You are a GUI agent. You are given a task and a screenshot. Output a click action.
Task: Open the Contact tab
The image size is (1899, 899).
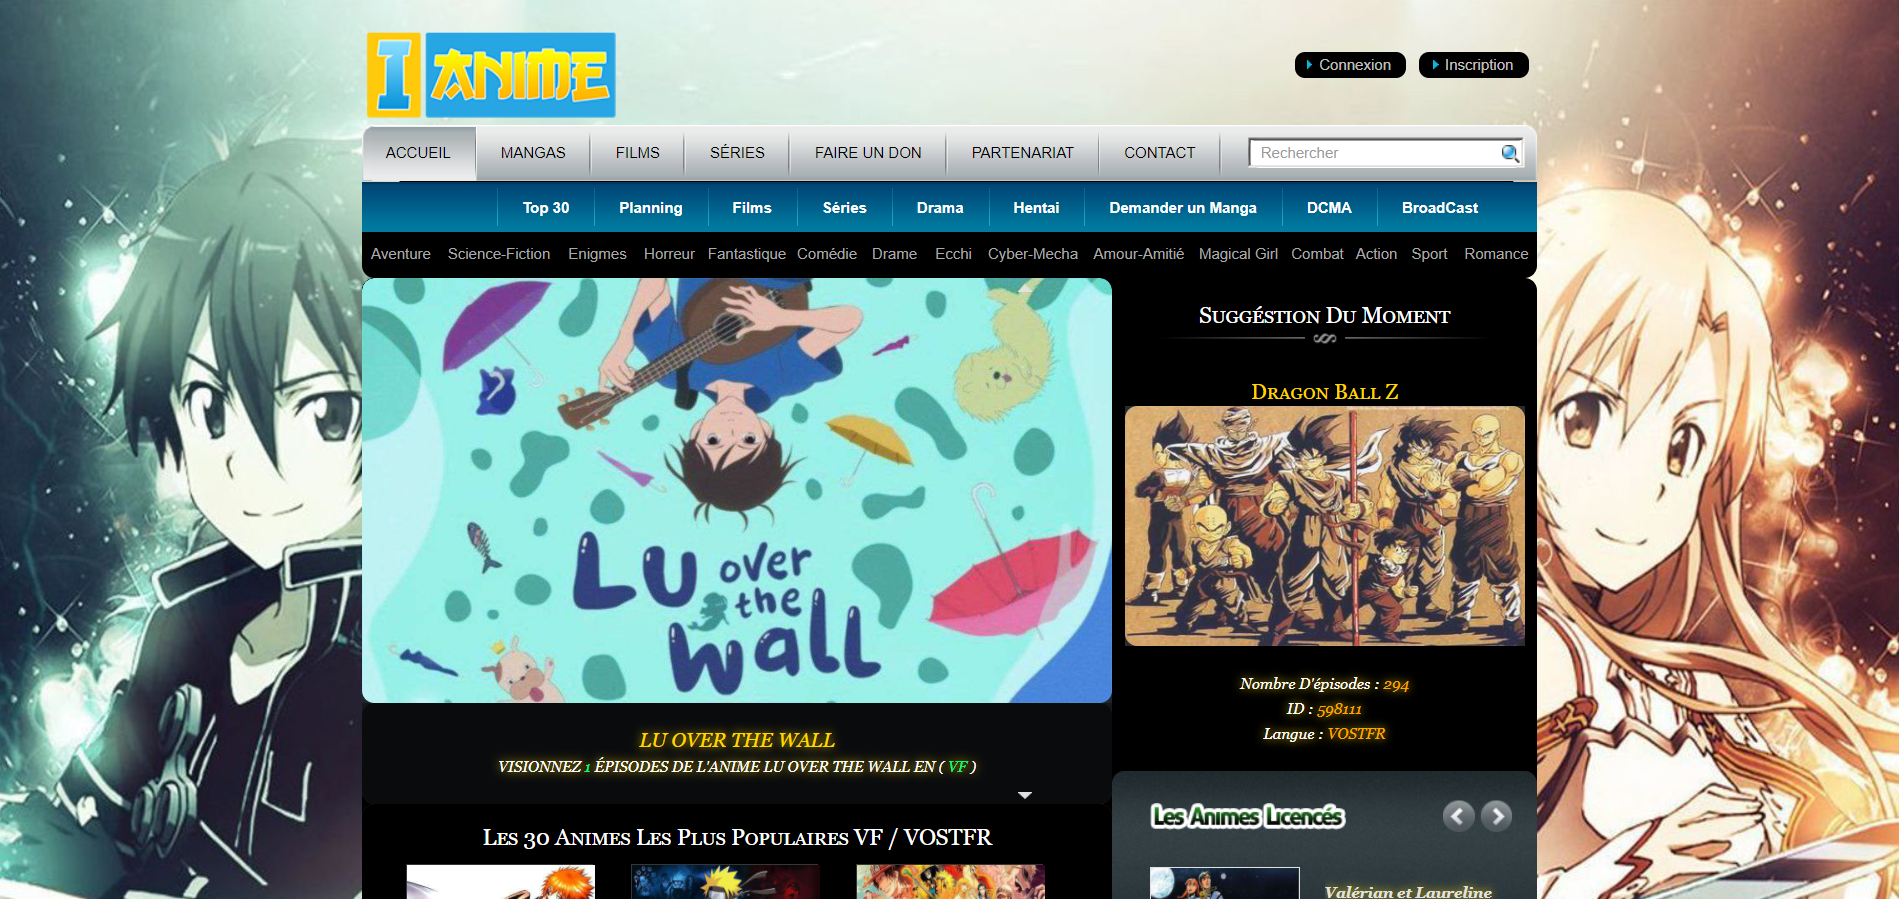[1159, 153]
